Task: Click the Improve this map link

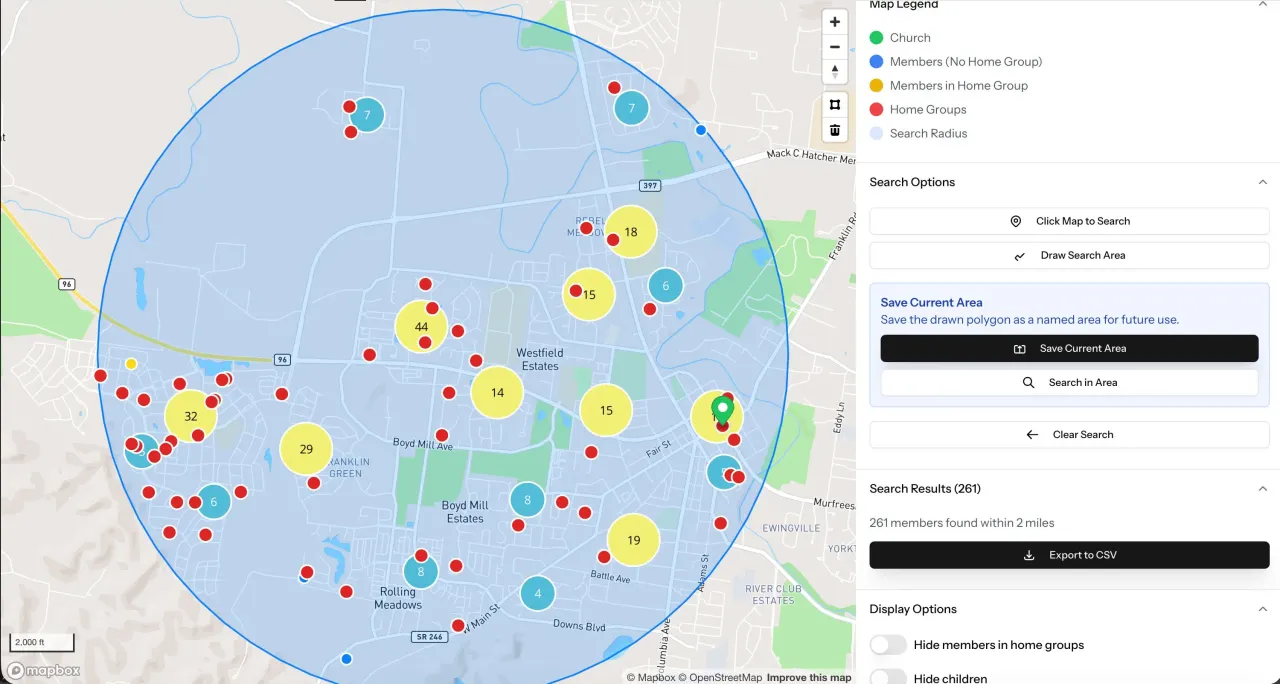Action: click(x=809, y=677)
